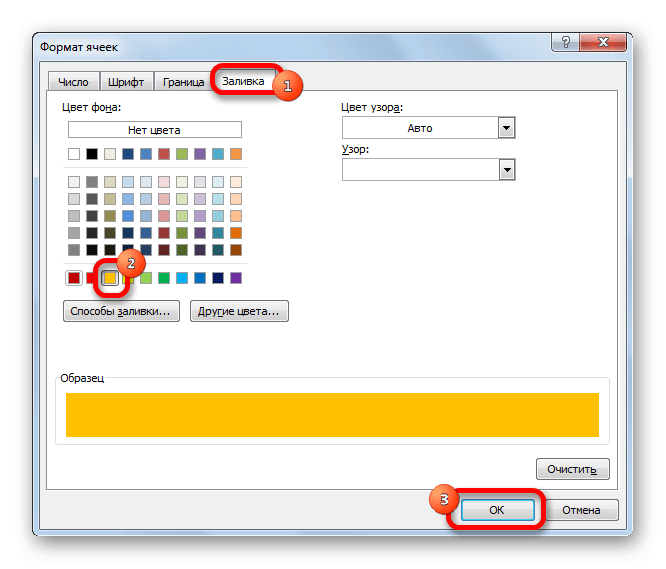
Task: Select purple in the standard colors row
Action: pyautogui.click(x=236, y=278)
